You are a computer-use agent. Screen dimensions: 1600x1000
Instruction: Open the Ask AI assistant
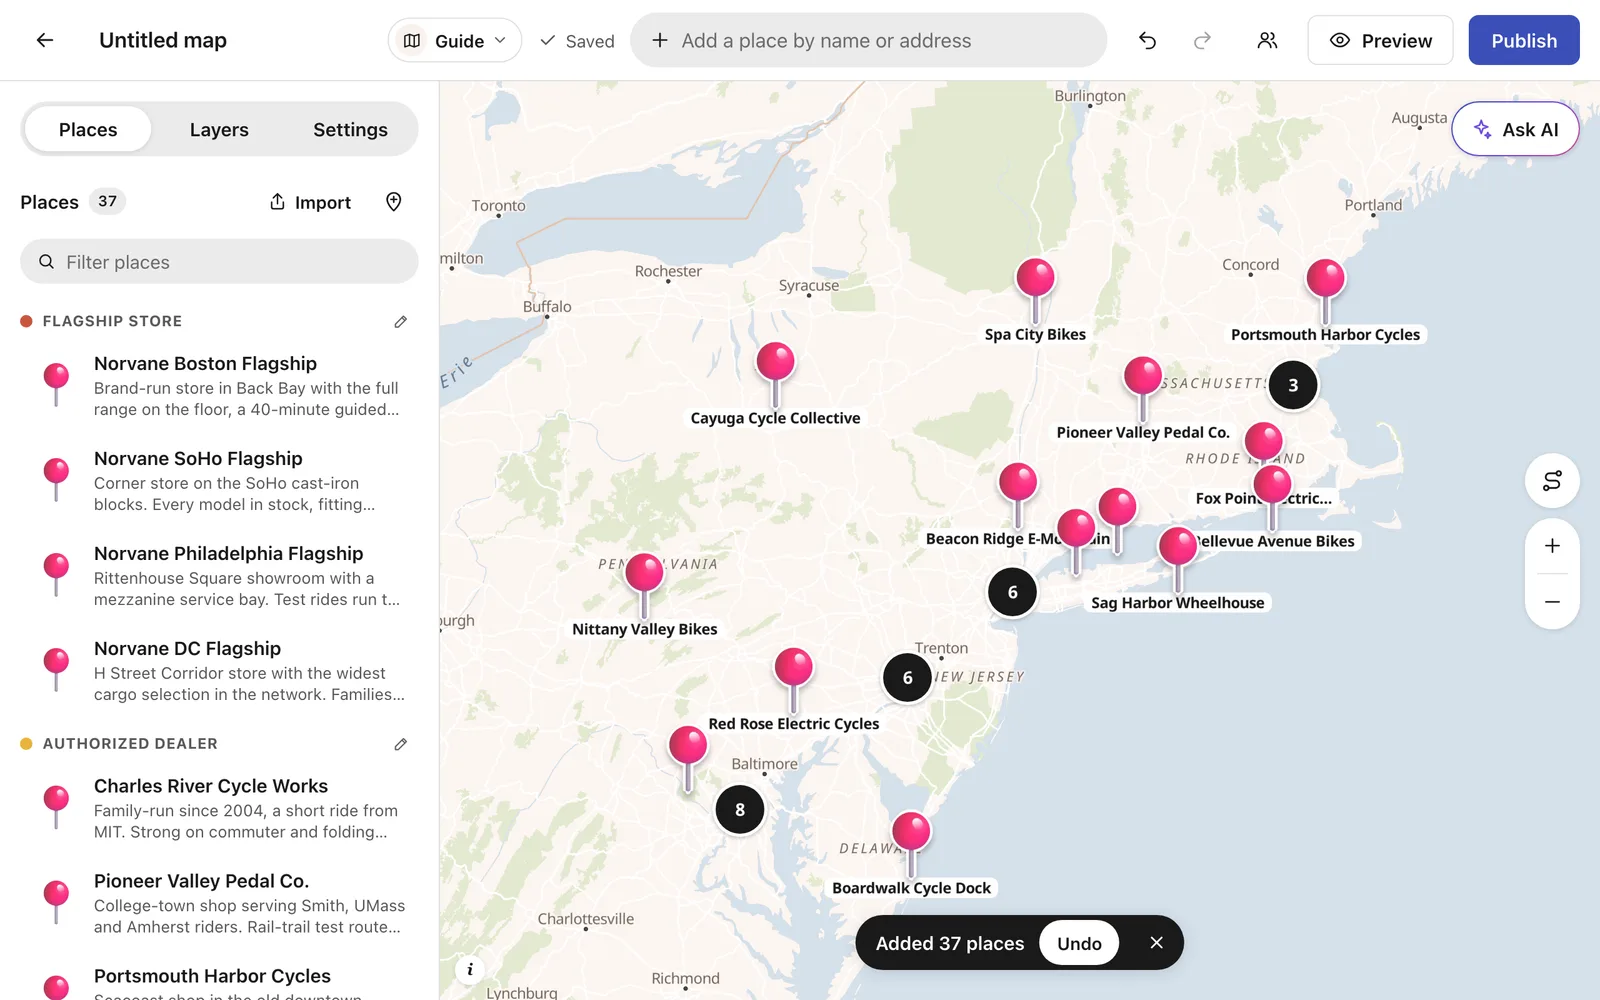pos(1515,129)
